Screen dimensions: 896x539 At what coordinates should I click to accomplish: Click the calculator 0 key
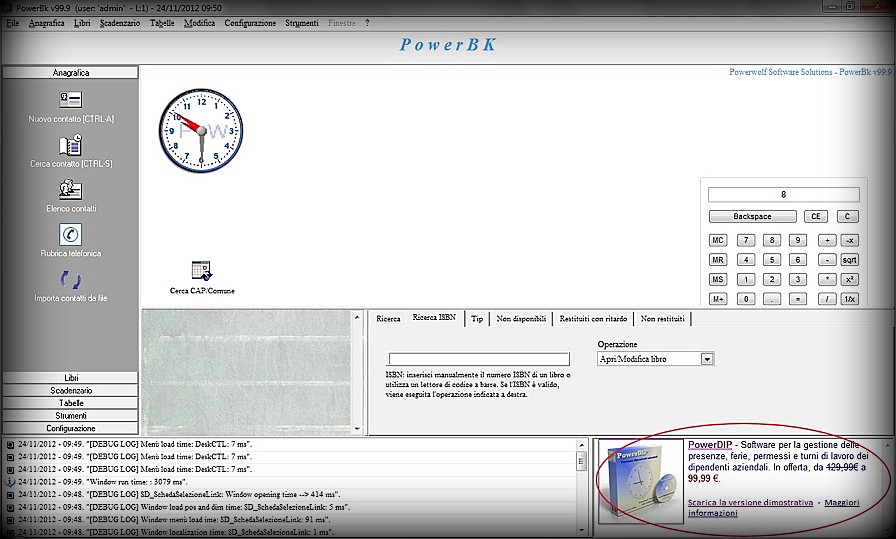pyautogui.click(x=746, y=299)
